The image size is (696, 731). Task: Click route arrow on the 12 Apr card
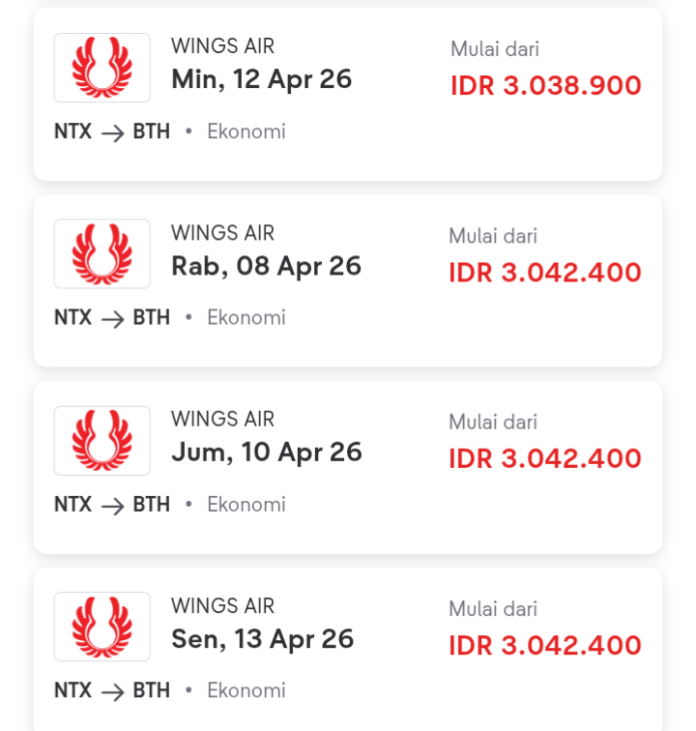click(x=112, y=132)
